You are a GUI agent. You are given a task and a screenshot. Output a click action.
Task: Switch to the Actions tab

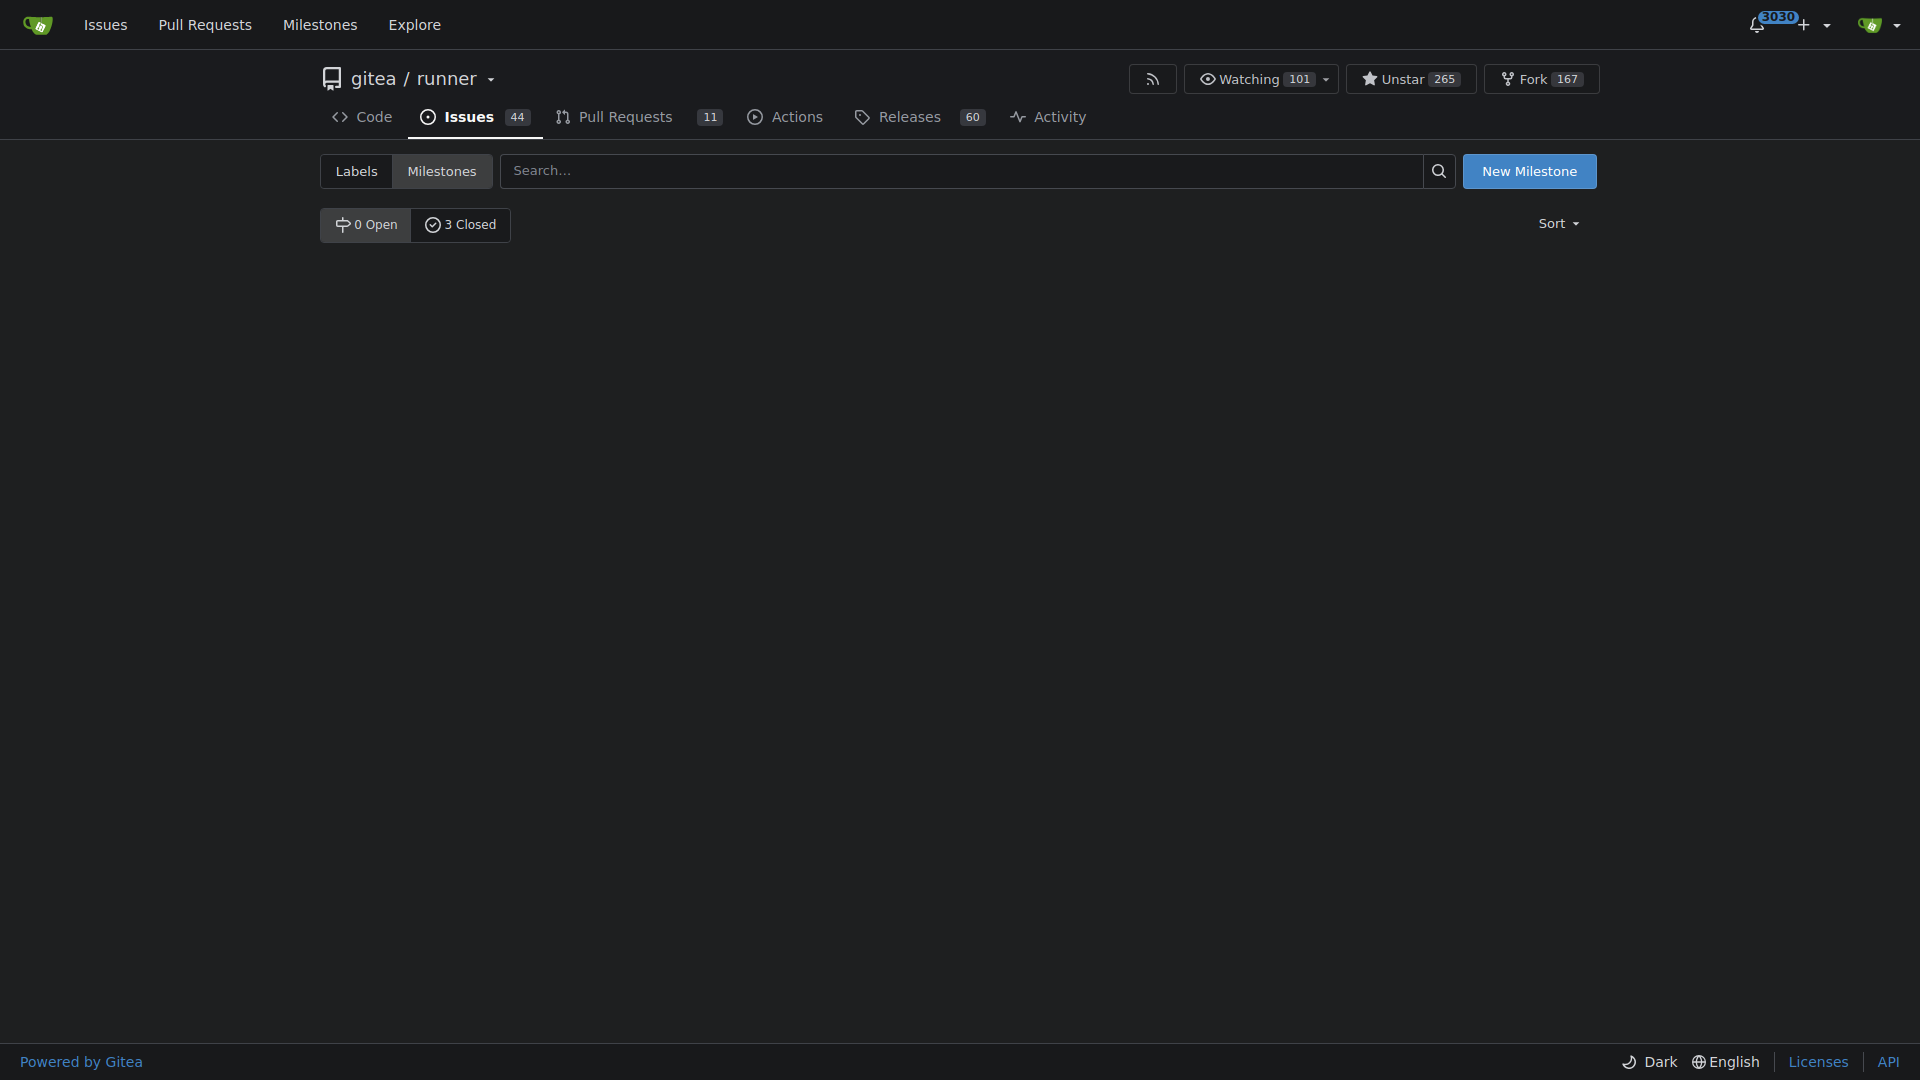[785, 117]
